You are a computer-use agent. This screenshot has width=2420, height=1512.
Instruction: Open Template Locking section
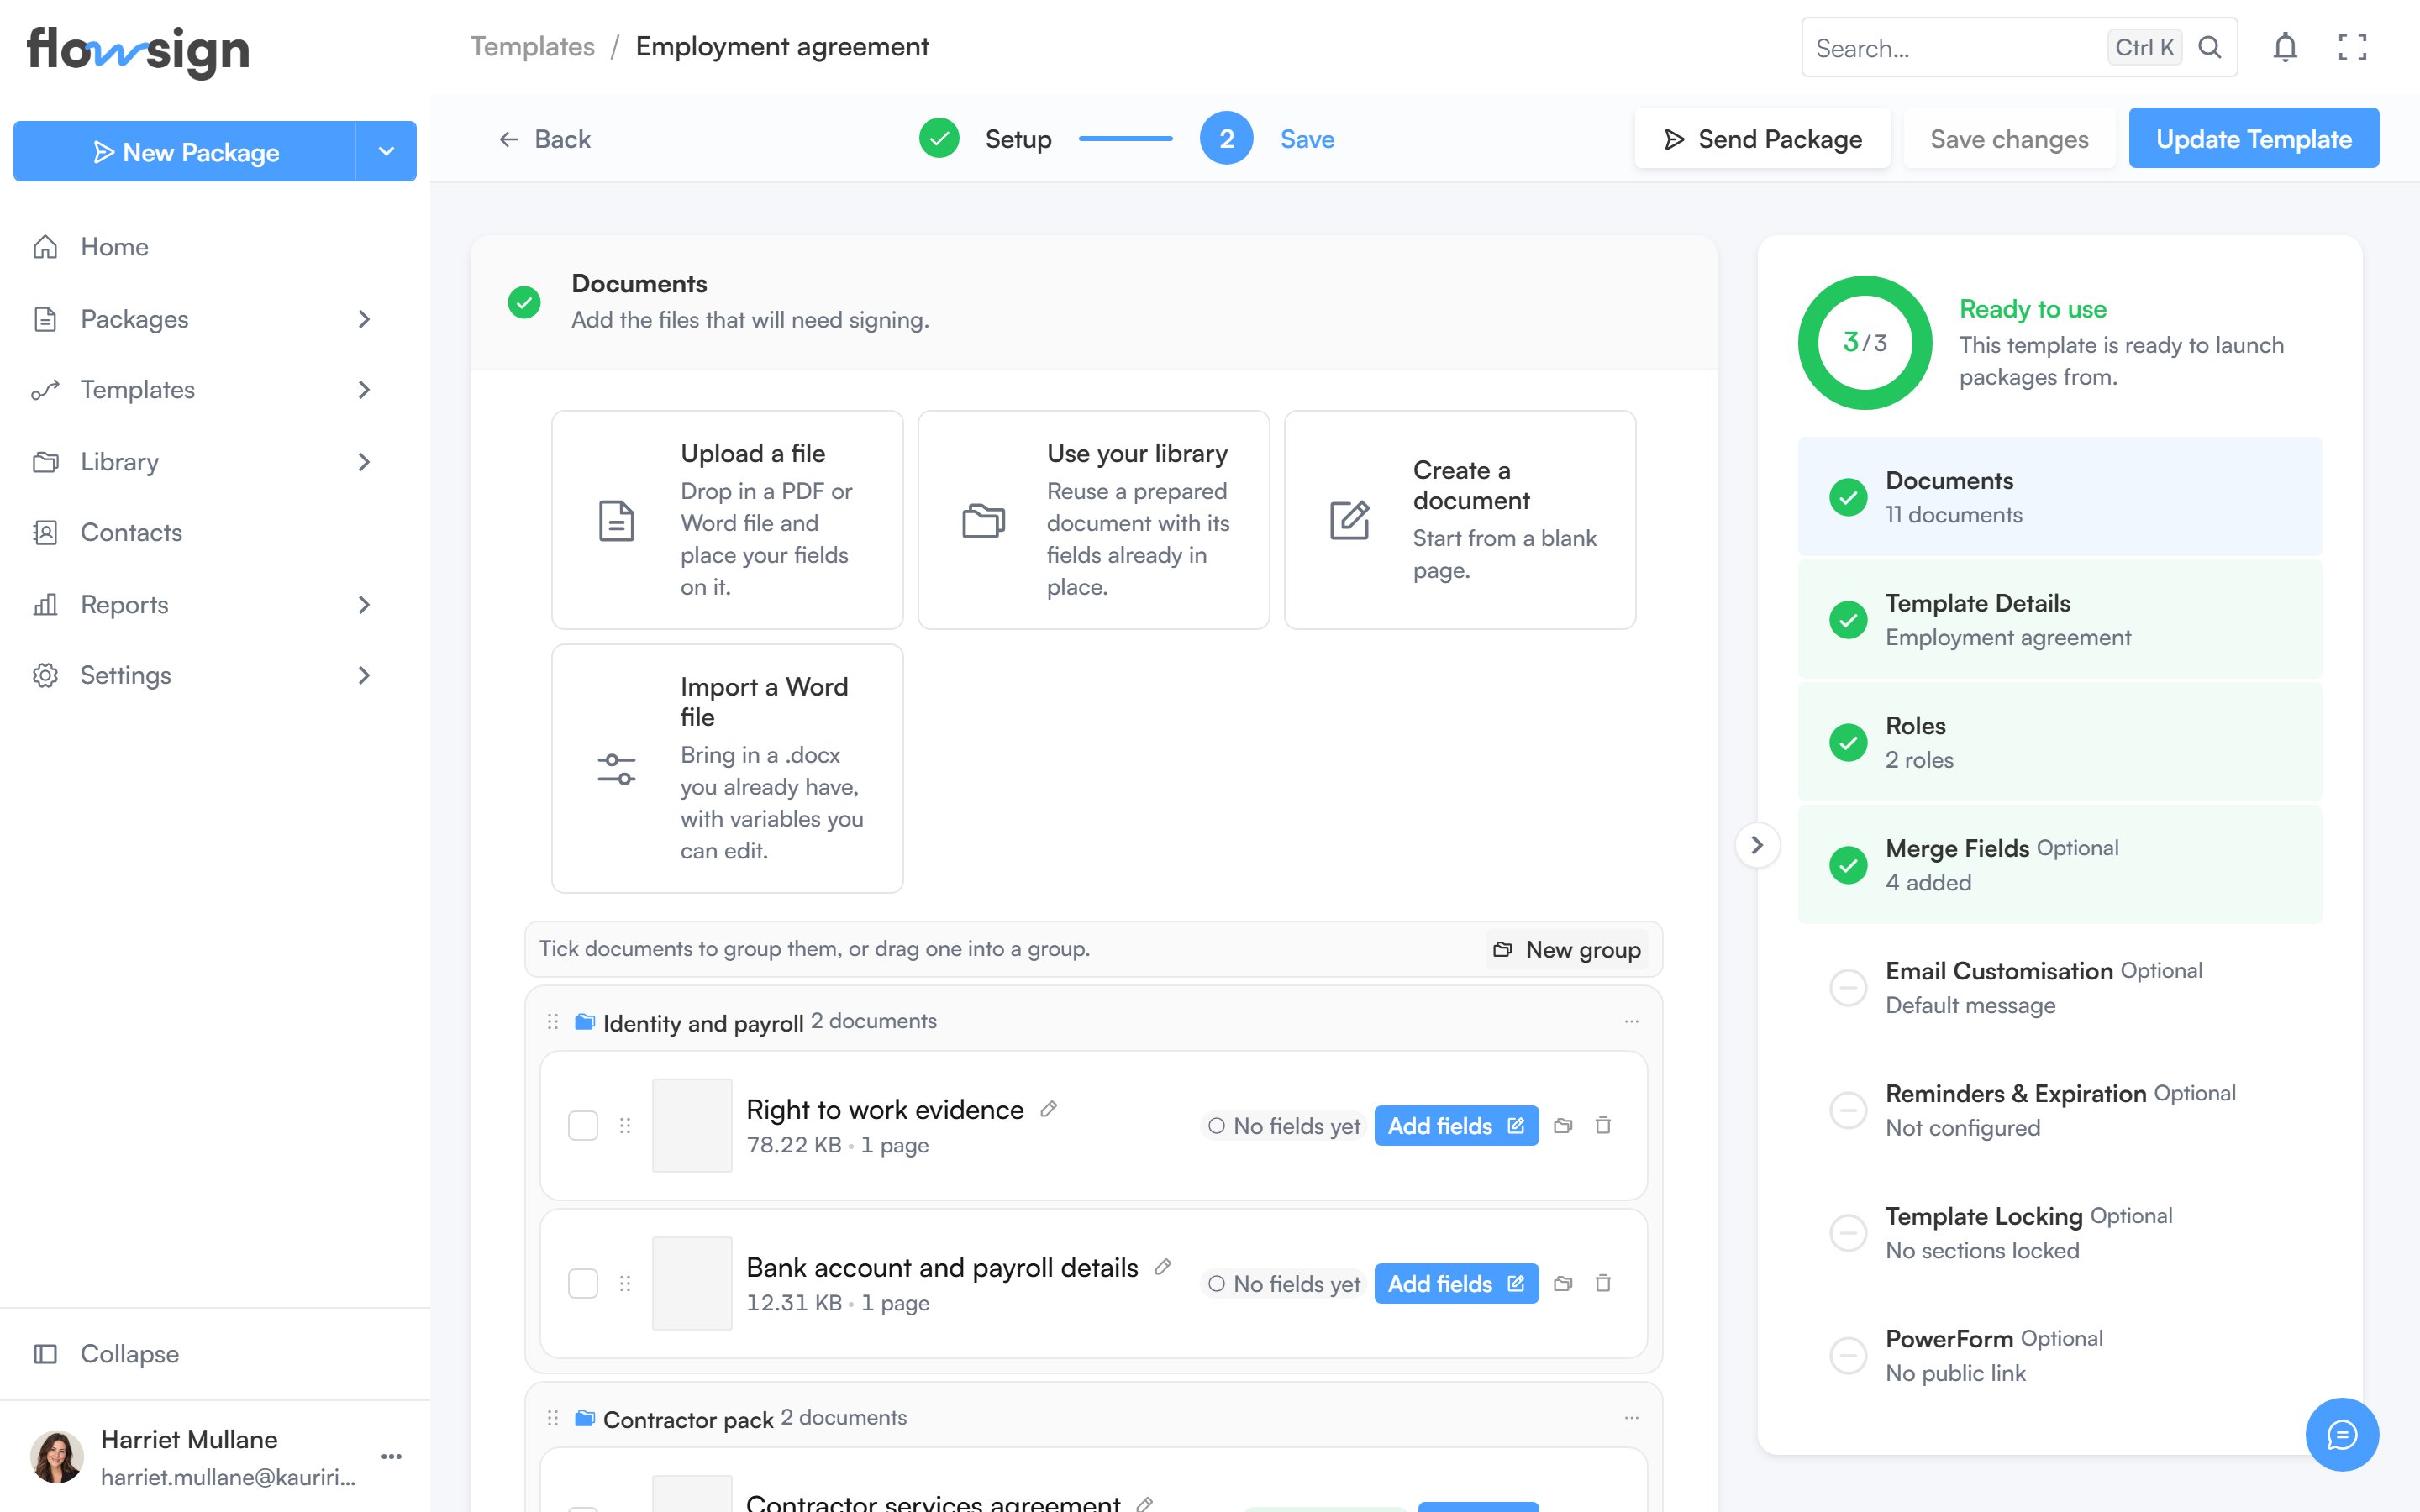point(2059,1233)
